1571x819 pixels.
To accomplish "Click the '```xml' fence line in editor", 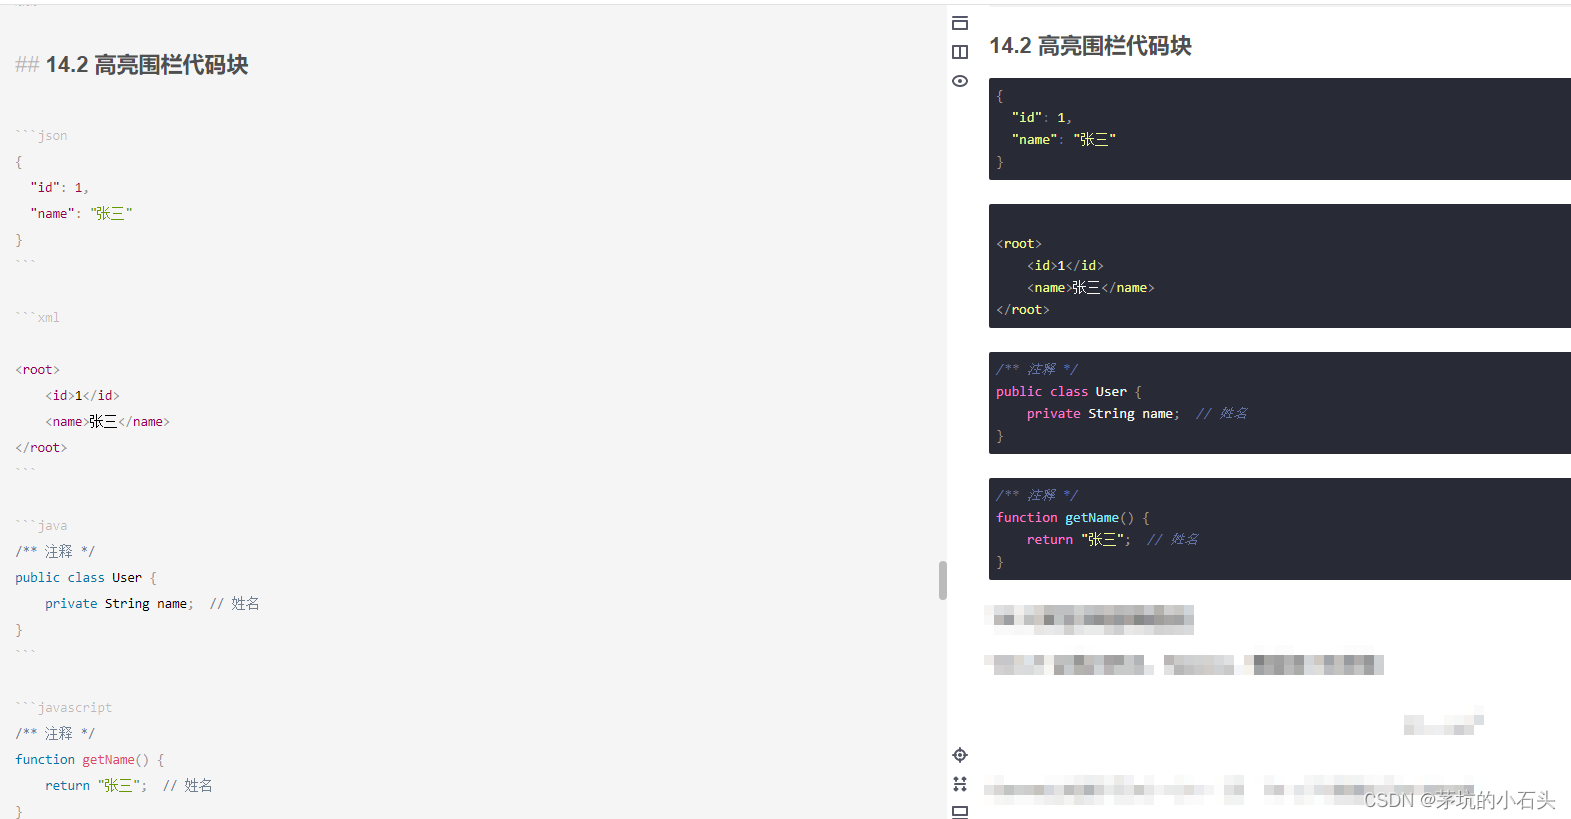I will point(37,317).
